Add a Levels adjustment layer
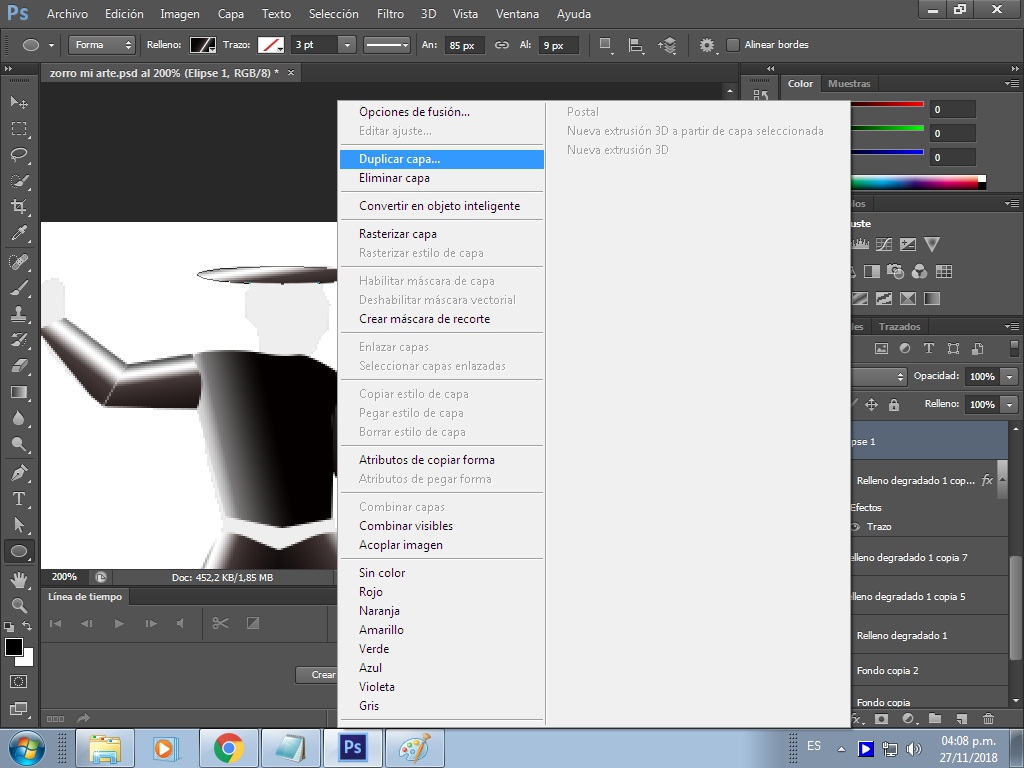 pos(860,244)
